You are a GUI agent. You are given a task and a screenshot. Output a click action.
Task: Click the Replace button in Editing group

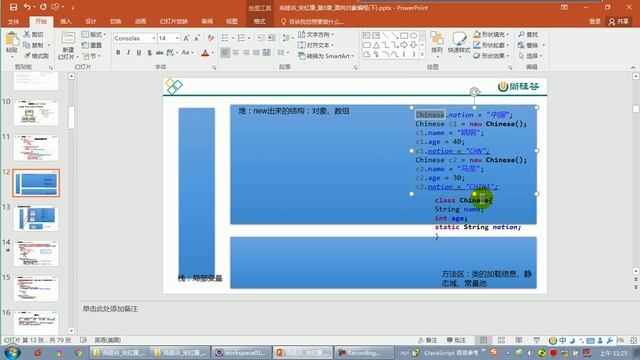click(531, 45)
